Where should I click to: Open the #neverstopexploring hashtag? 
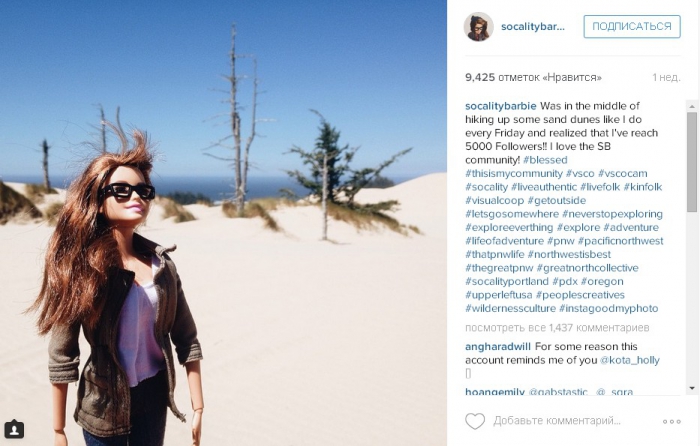(x=612, y=214)
